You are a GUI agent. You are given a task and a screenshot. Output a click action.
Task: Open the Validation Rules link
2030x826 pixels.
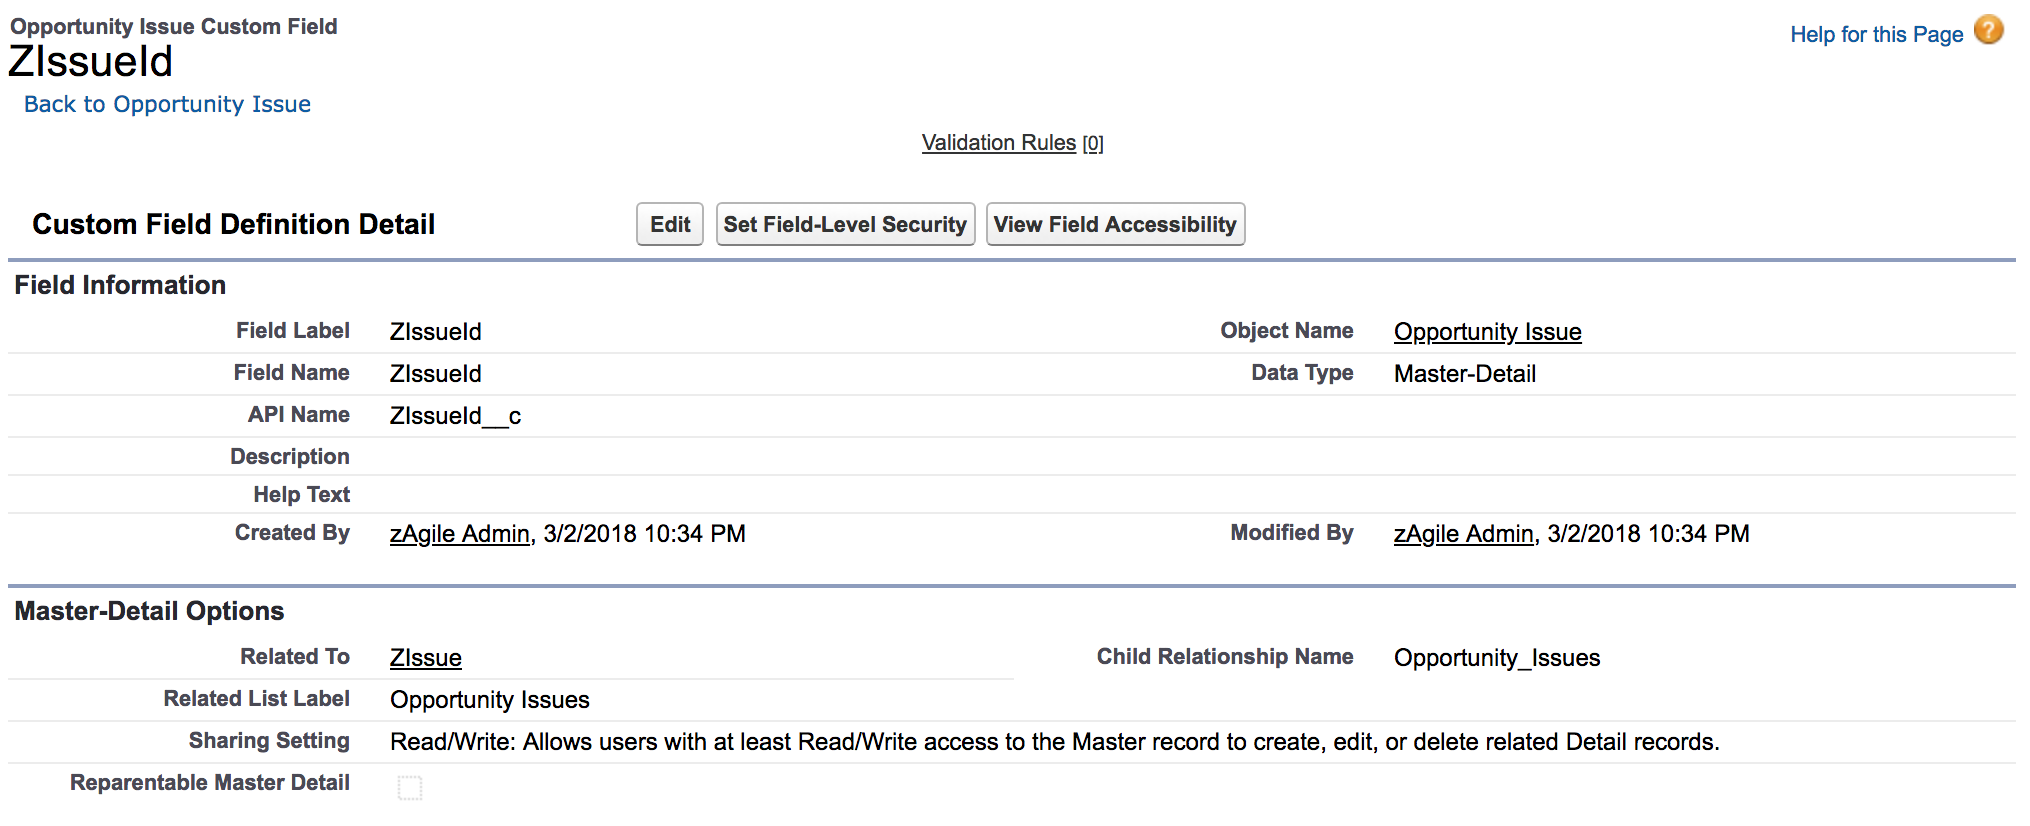998,143
